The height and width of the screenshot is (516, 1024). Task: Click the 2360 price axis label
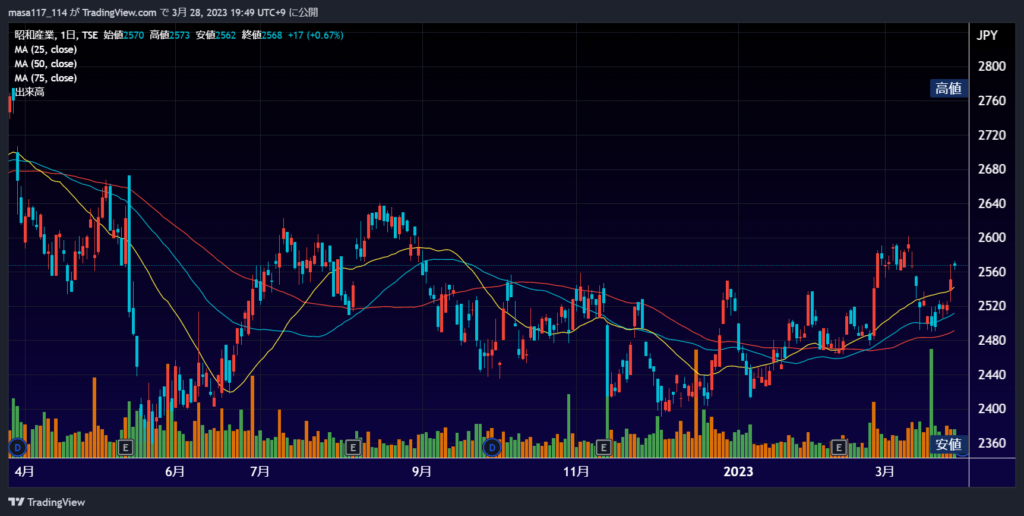[991, 443]
